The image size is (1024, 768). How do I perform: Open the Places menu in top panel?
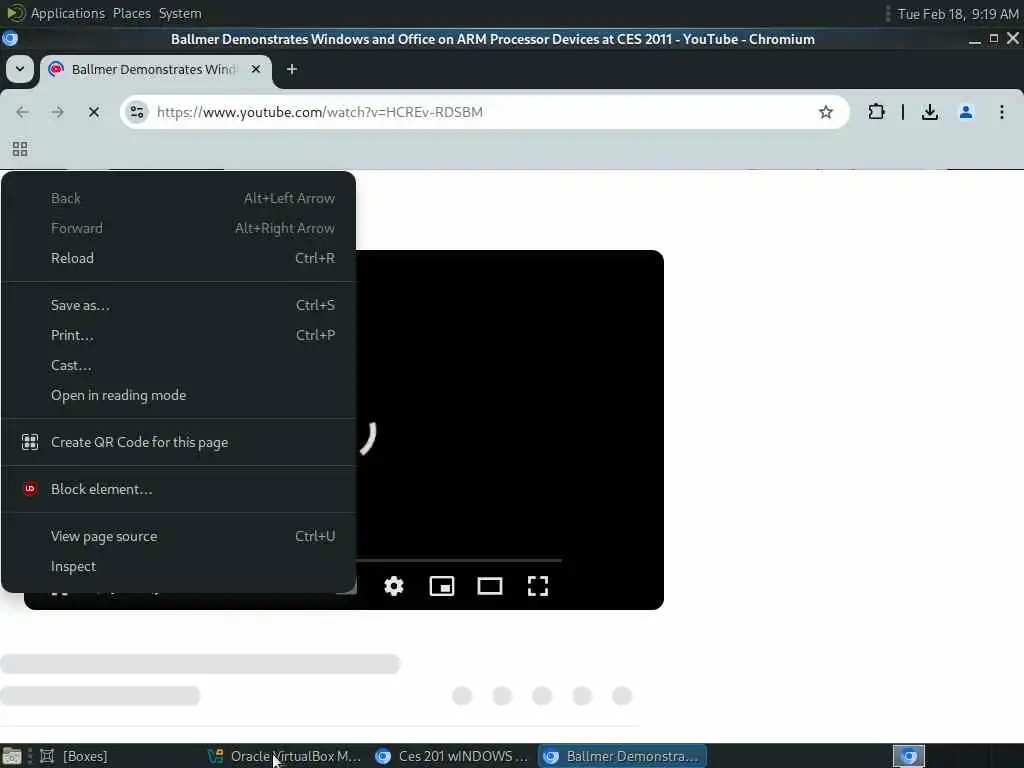point(131,13)
